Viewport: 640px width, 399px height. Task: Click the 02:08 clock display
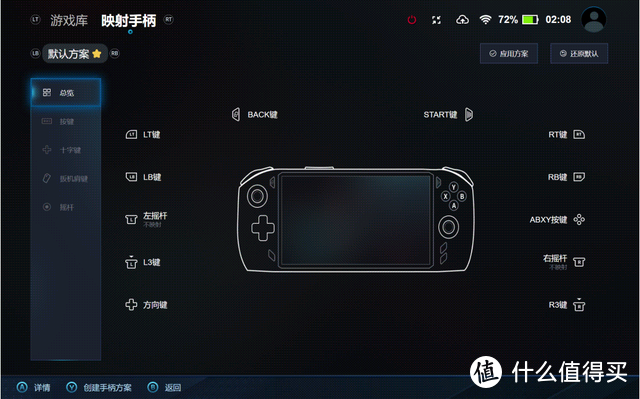point(558,20)
